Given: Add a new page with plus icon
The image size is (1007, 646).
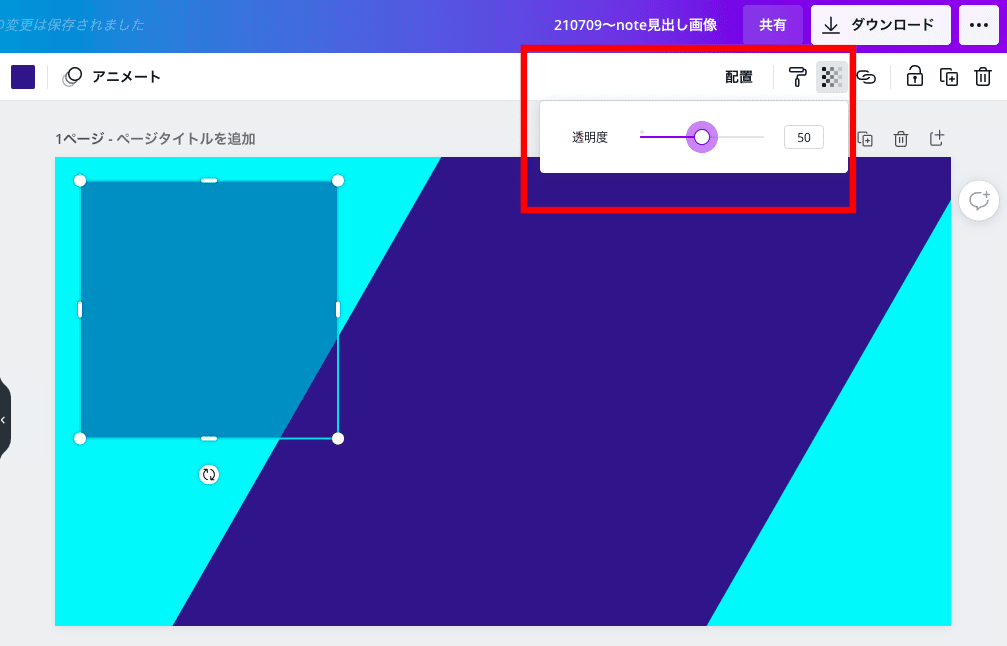Looking at the screenshot, I should (937, 138).
